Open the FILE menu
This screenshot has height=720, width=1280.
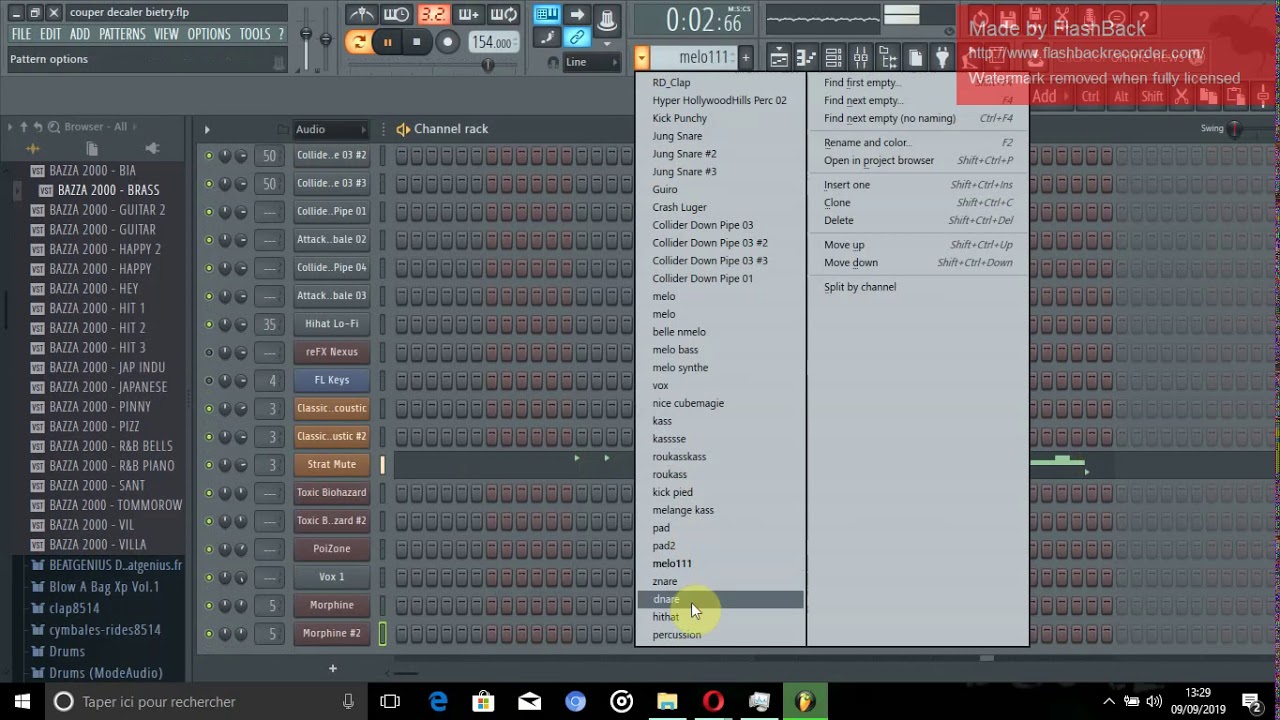[21, 34]
